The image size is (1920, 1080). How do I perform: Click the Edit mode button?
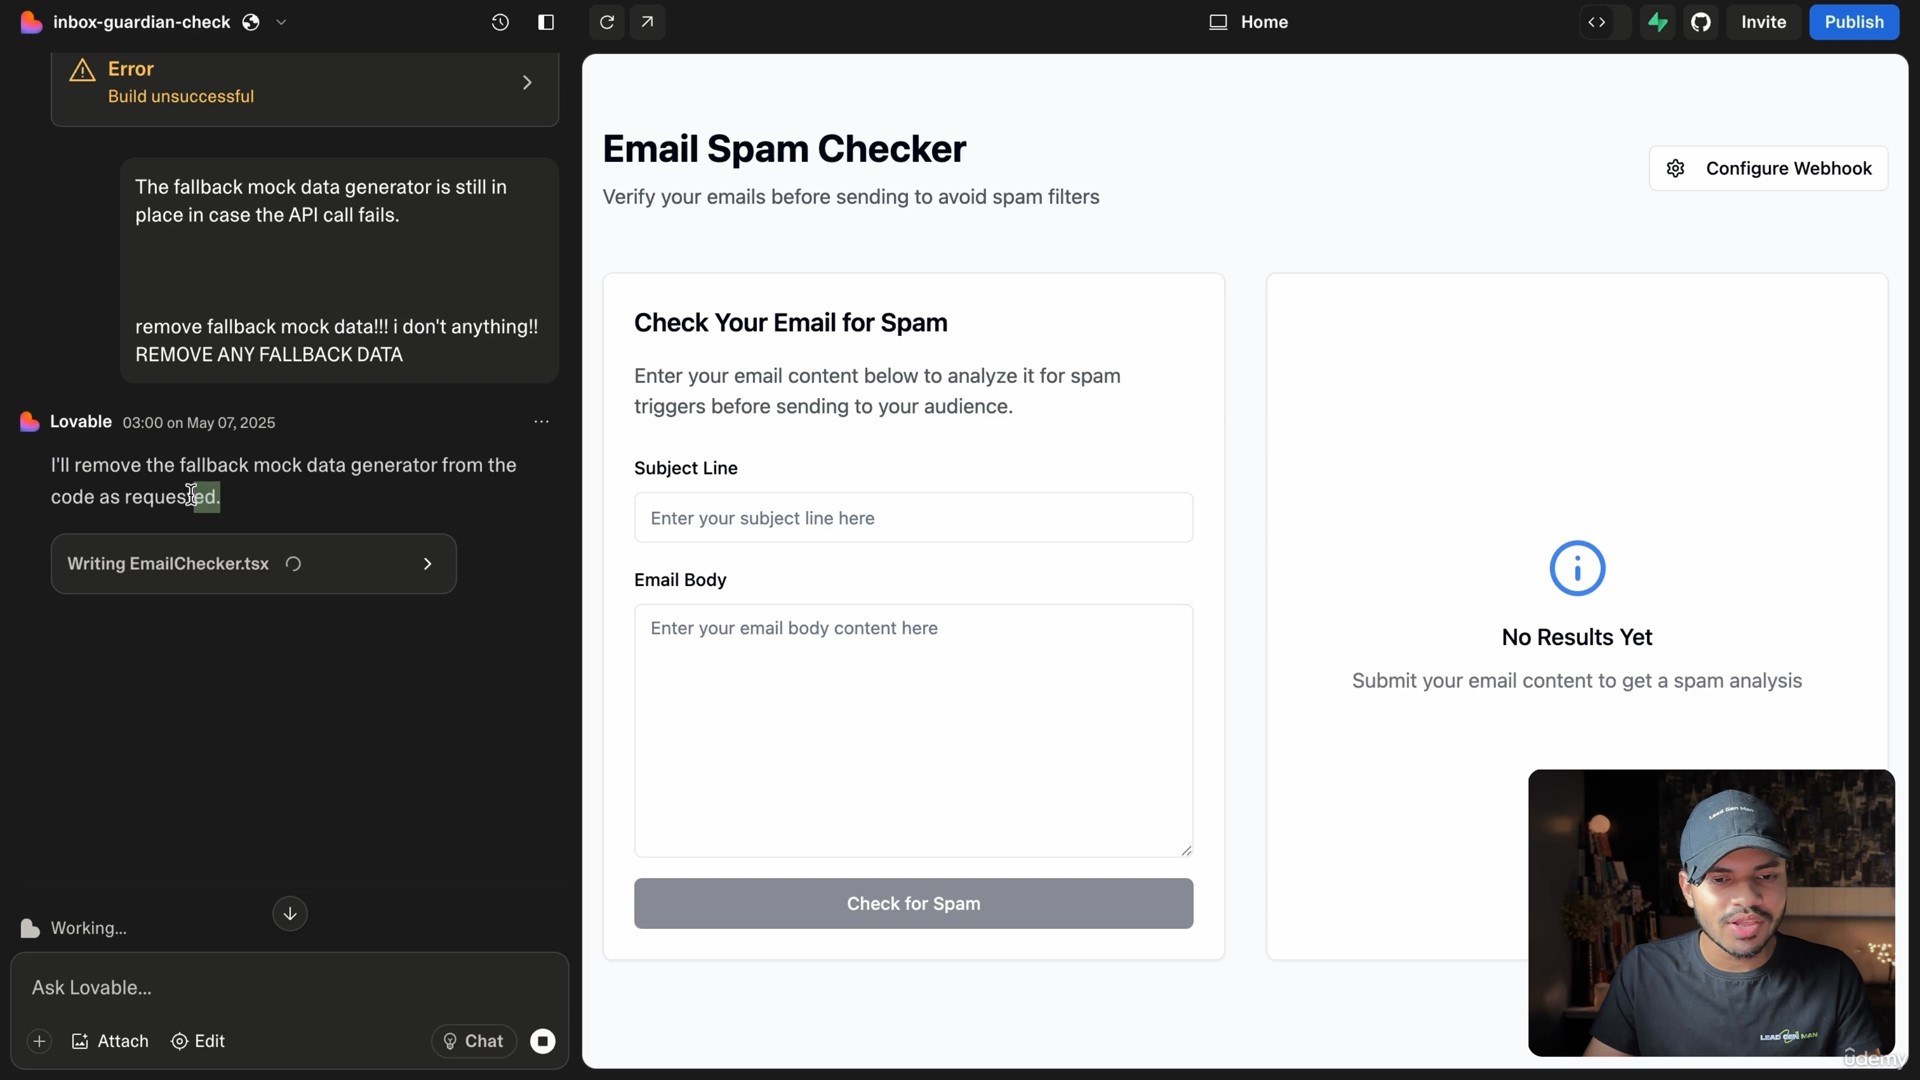coord(198,1041)
